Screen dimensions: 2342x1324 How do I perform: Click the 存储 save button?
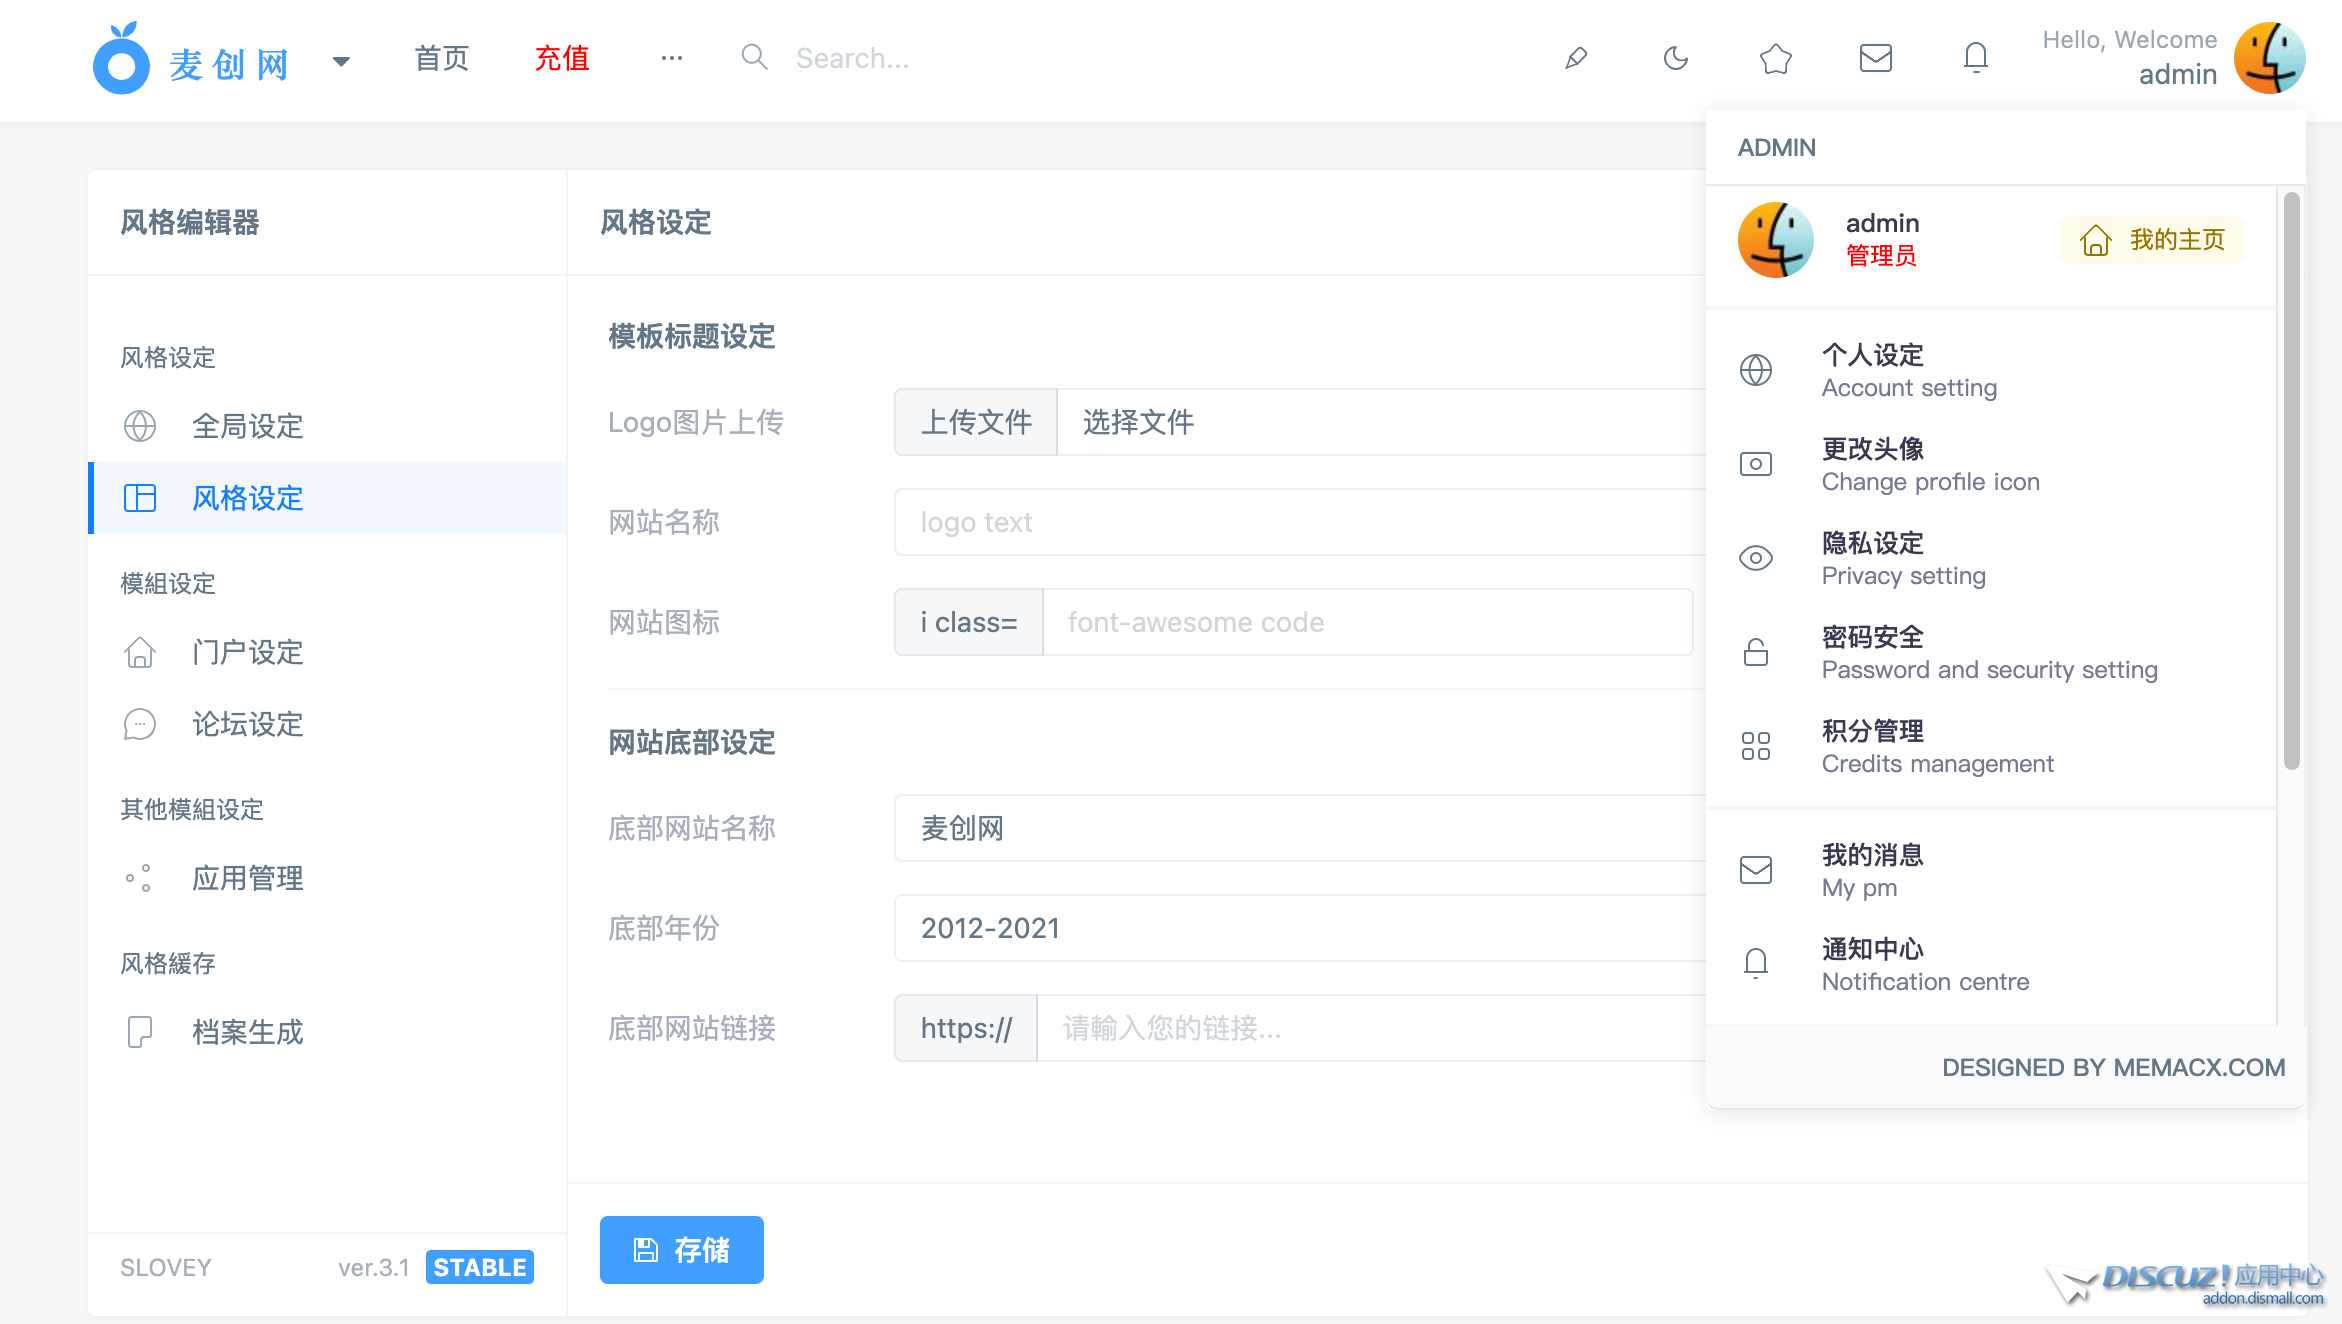(681, 1249)
